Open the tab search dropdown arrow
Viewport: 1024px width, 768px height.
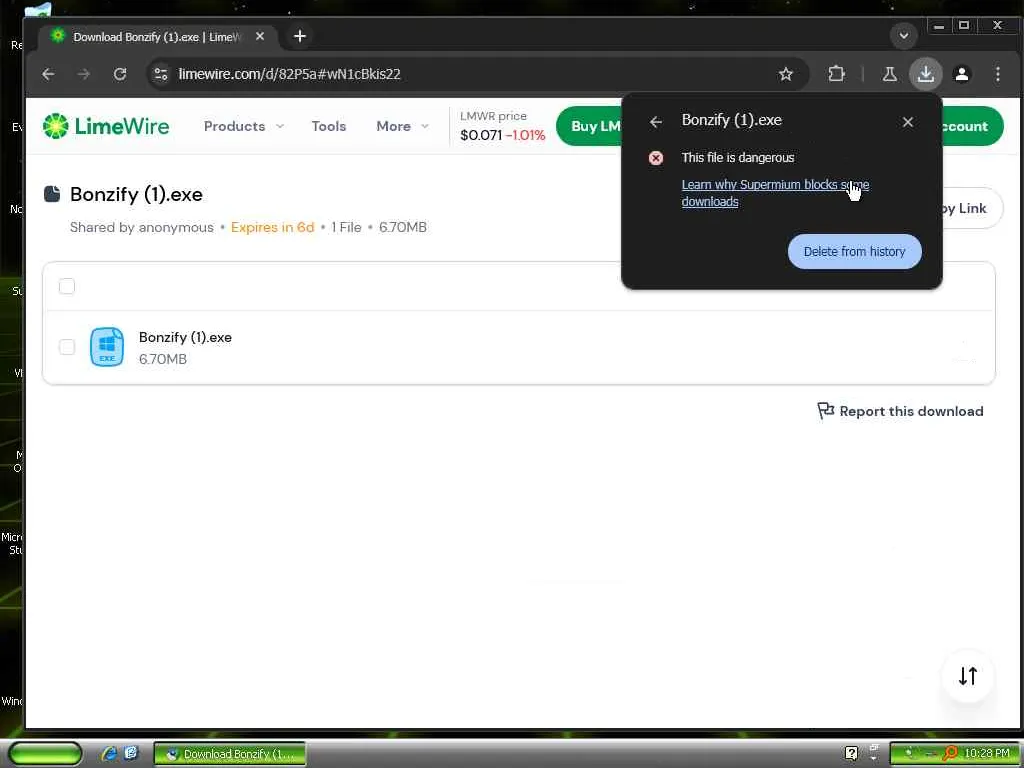pyautogui.click(x=904, y=36)
